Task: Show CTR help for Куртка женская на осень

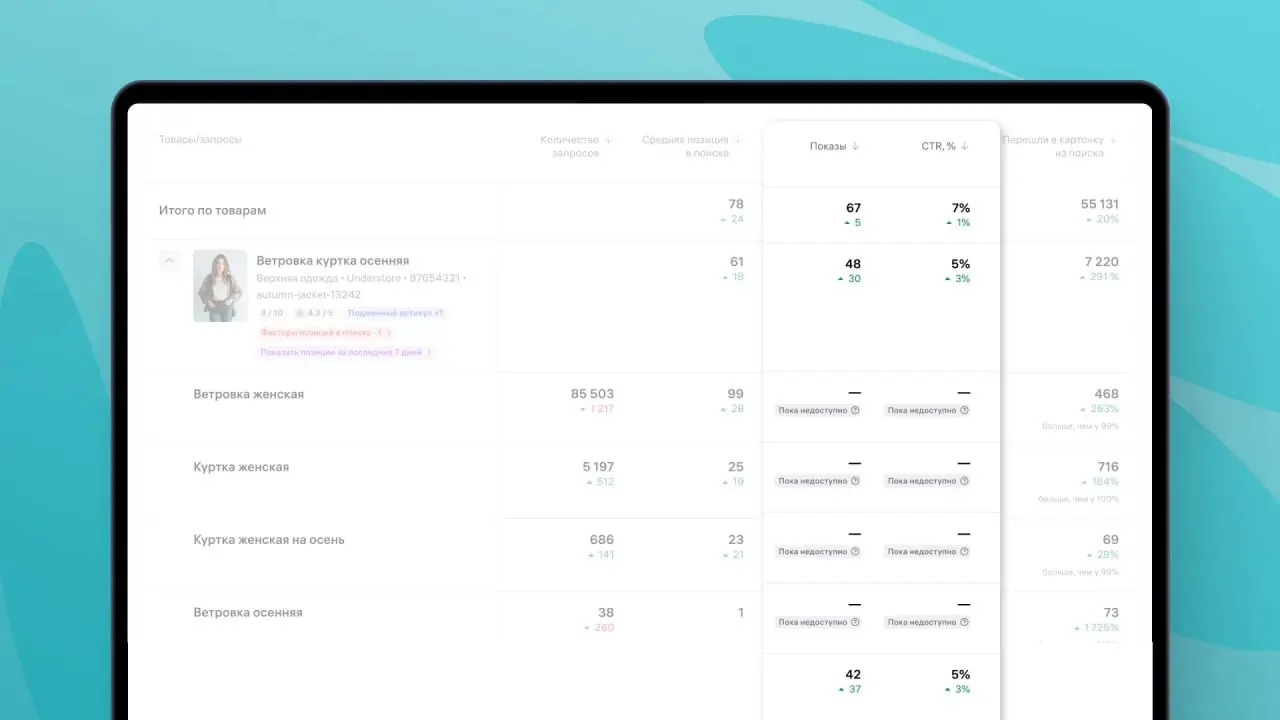Action: pyautogui.click(x=964, y=551)
